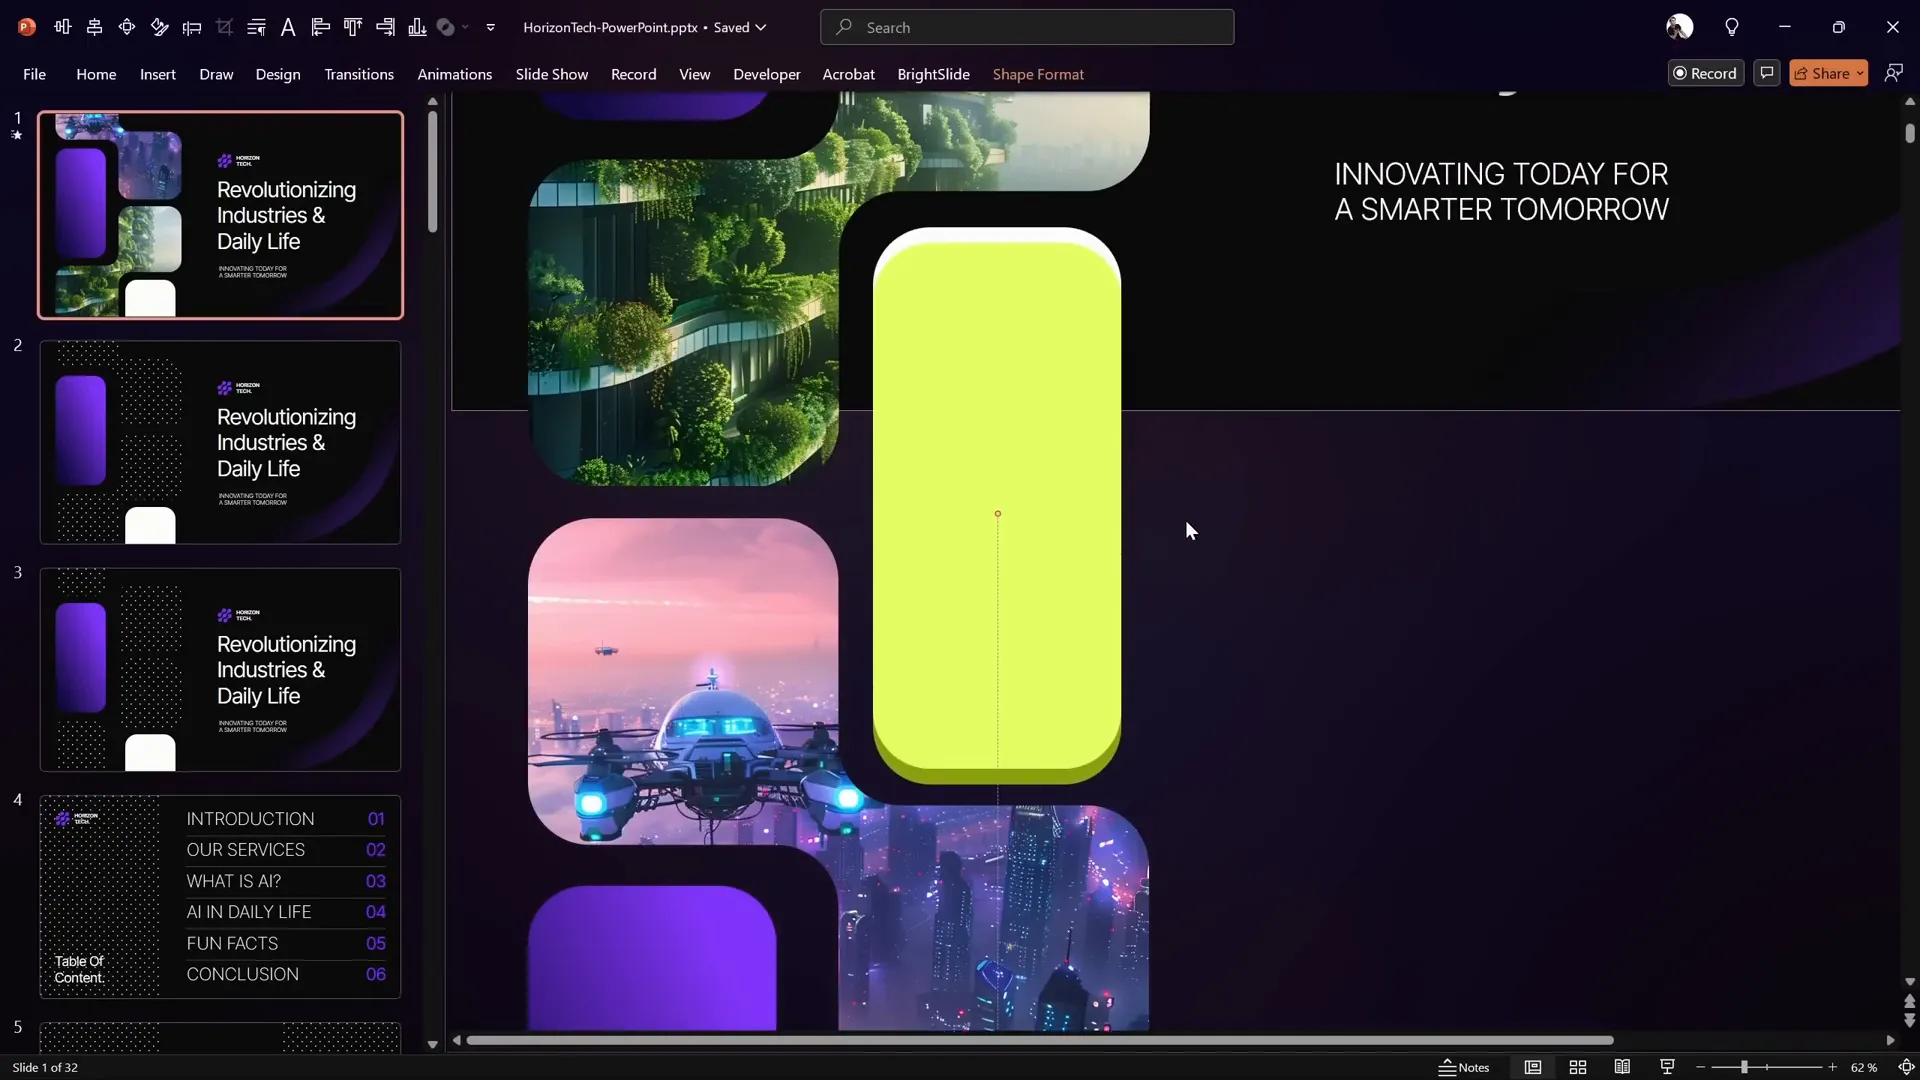Open the Developer menu item

click(x=766, y=74)
